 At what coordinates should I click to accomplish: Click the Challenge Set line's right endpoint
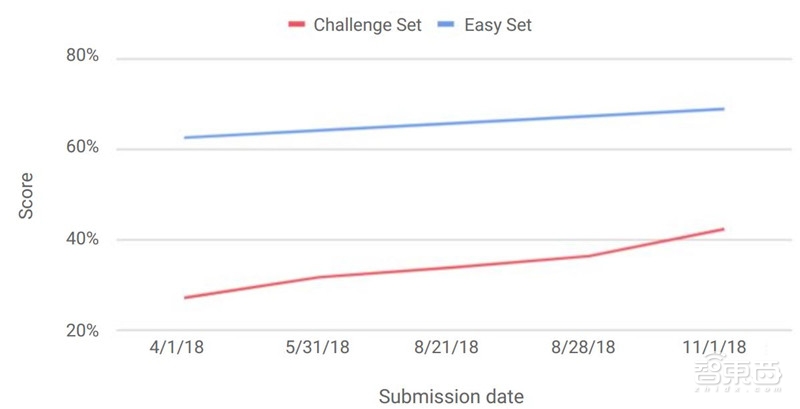pos(723,229)
